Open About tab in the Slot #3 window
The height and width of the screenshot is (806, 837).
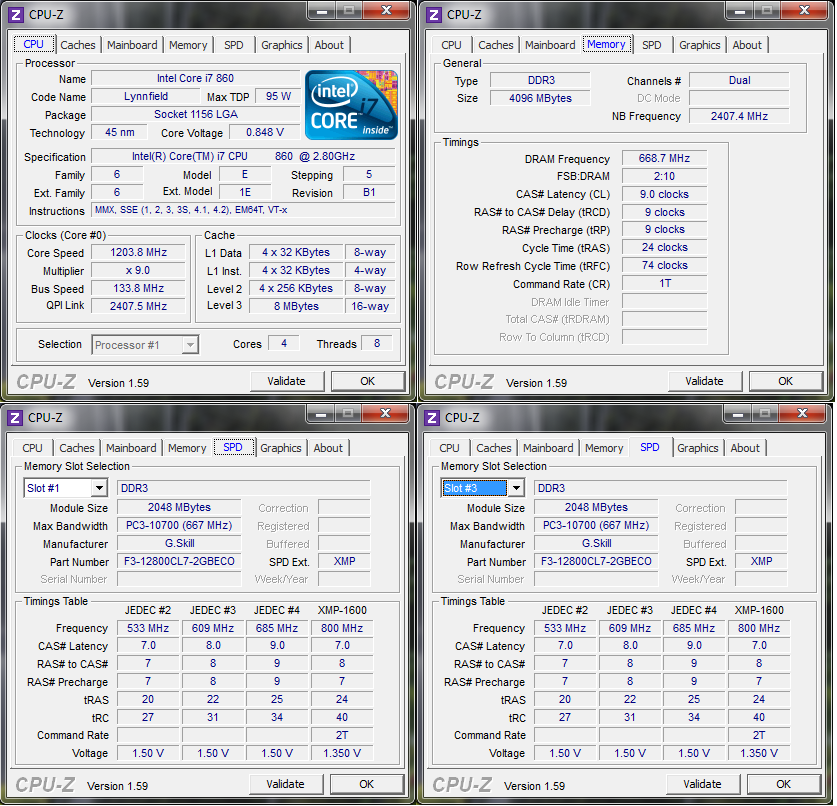tap(745, 448)
